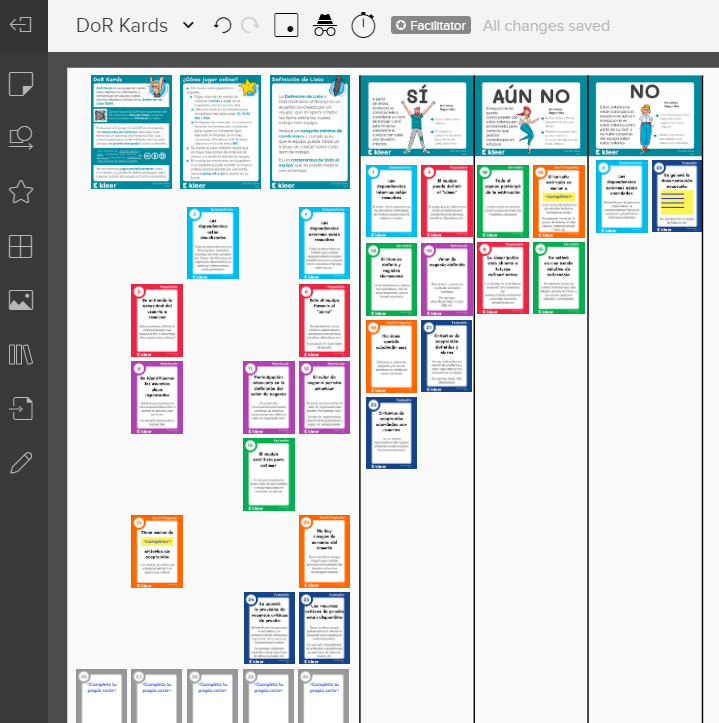Select dark blue card number 25
The image size is (719, 723).
tap(324, 628)
